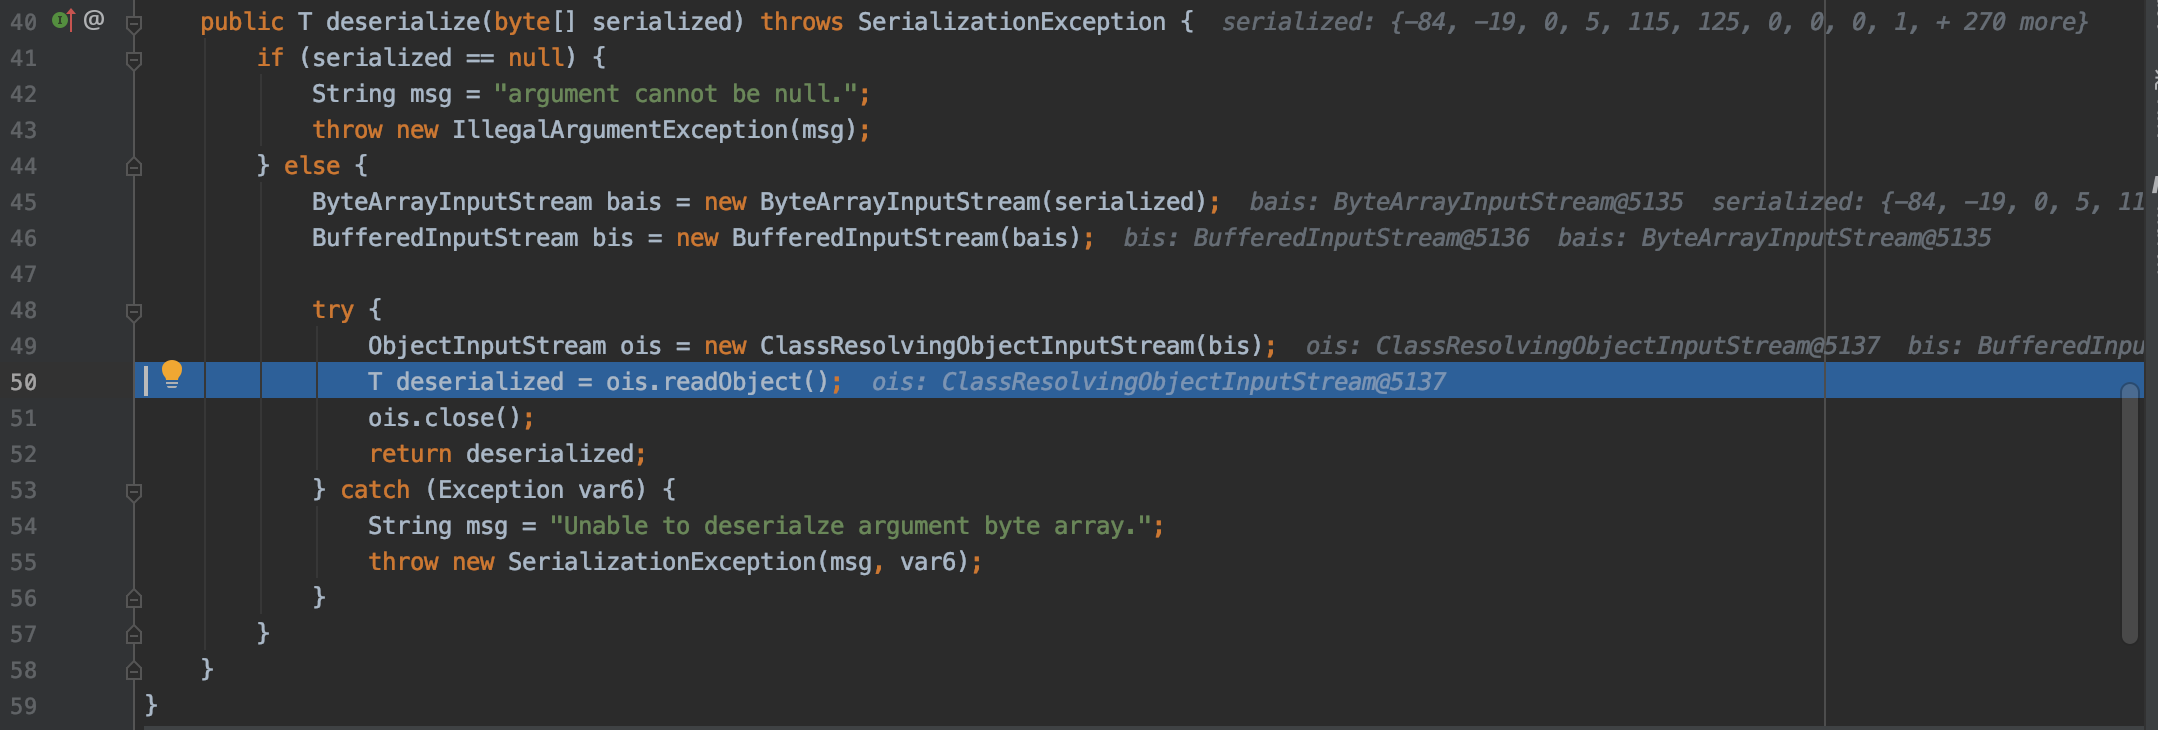Click inline value 'bis: BufferedInputStream@5136' on line 46
This screenshot has height=730, width=2158.
tap(1326, 238)
